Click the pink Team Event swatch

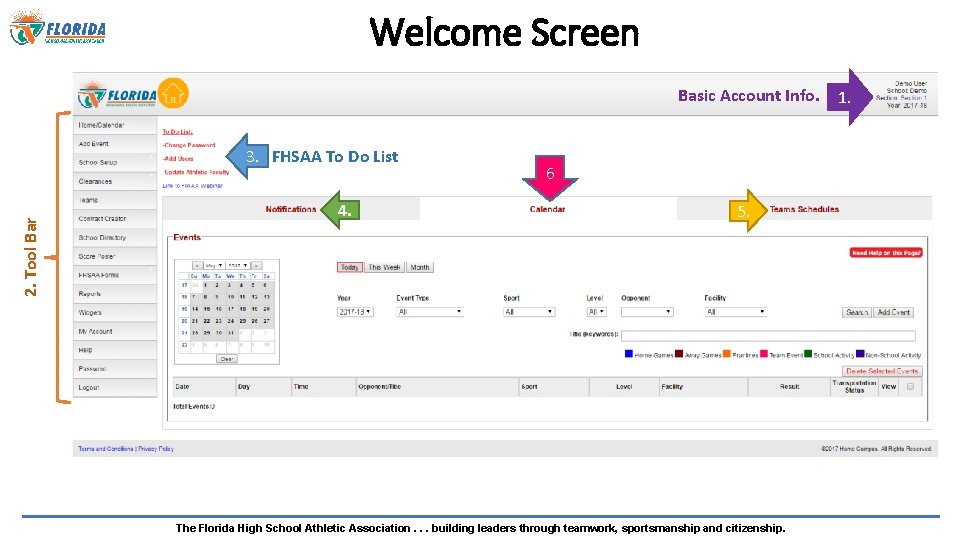pos(764,354)
